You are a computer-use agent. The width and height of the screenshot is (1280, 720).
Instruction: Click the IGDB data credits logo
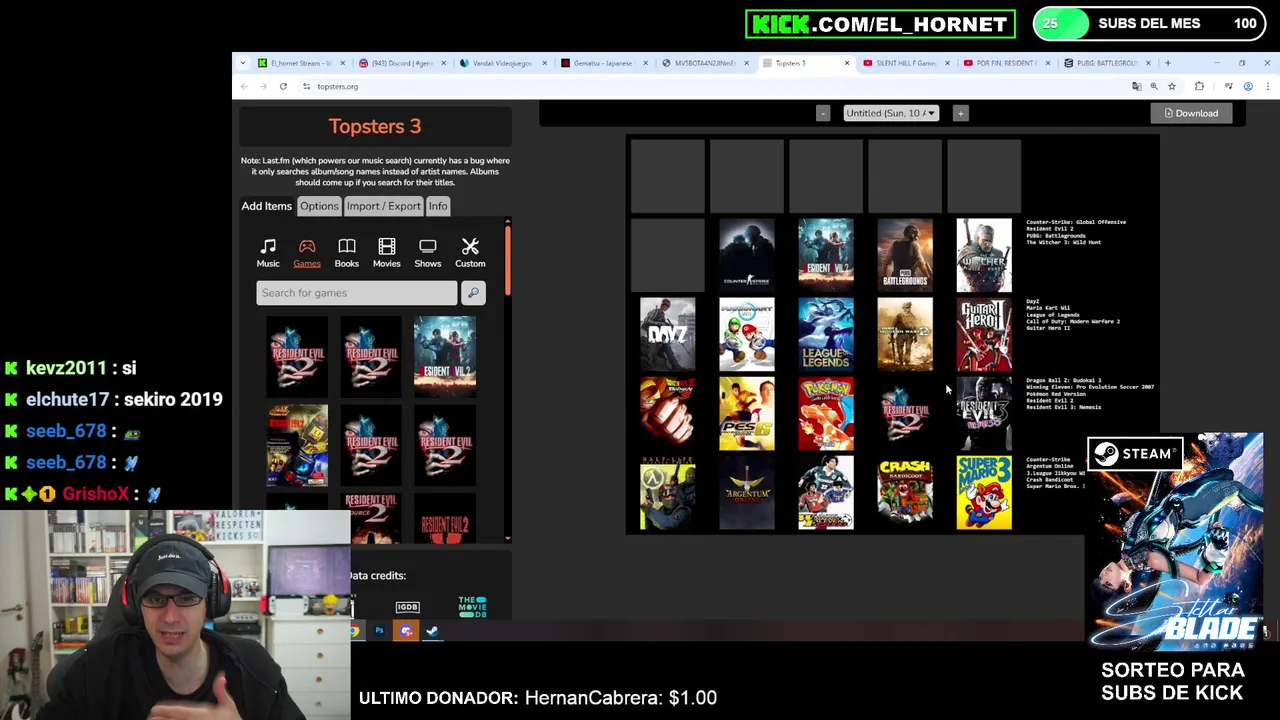pos(407,607)
